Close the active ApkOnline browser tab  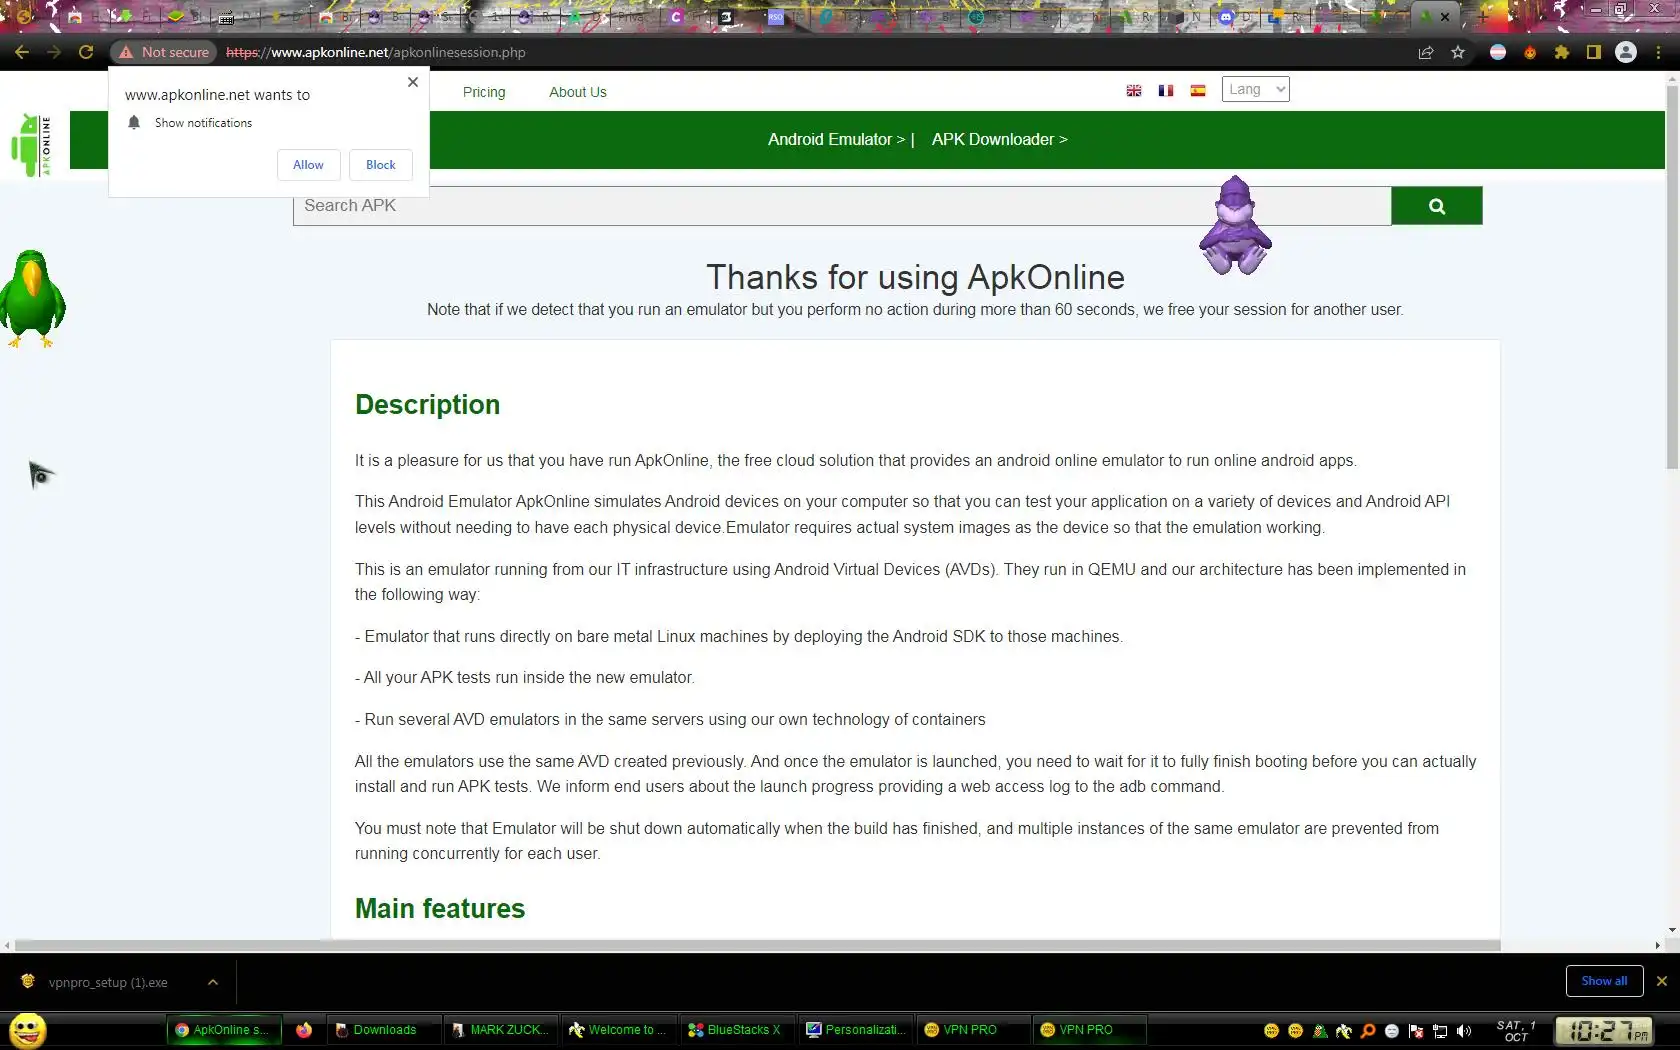[1445, 17]
